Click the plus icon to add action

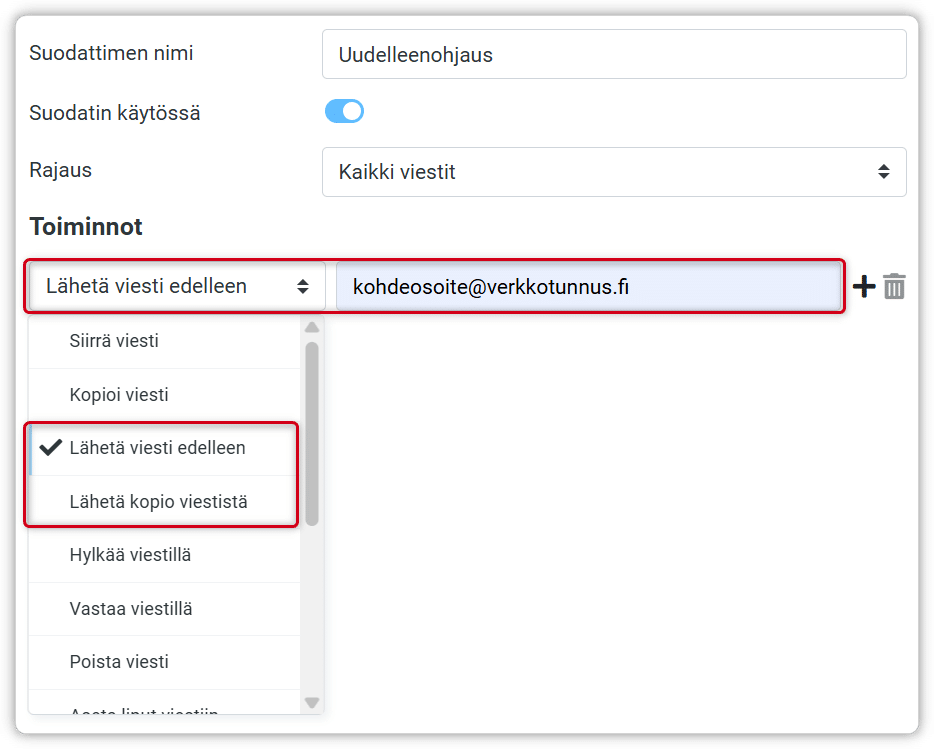pyautogui.click(x=863, y=287)
